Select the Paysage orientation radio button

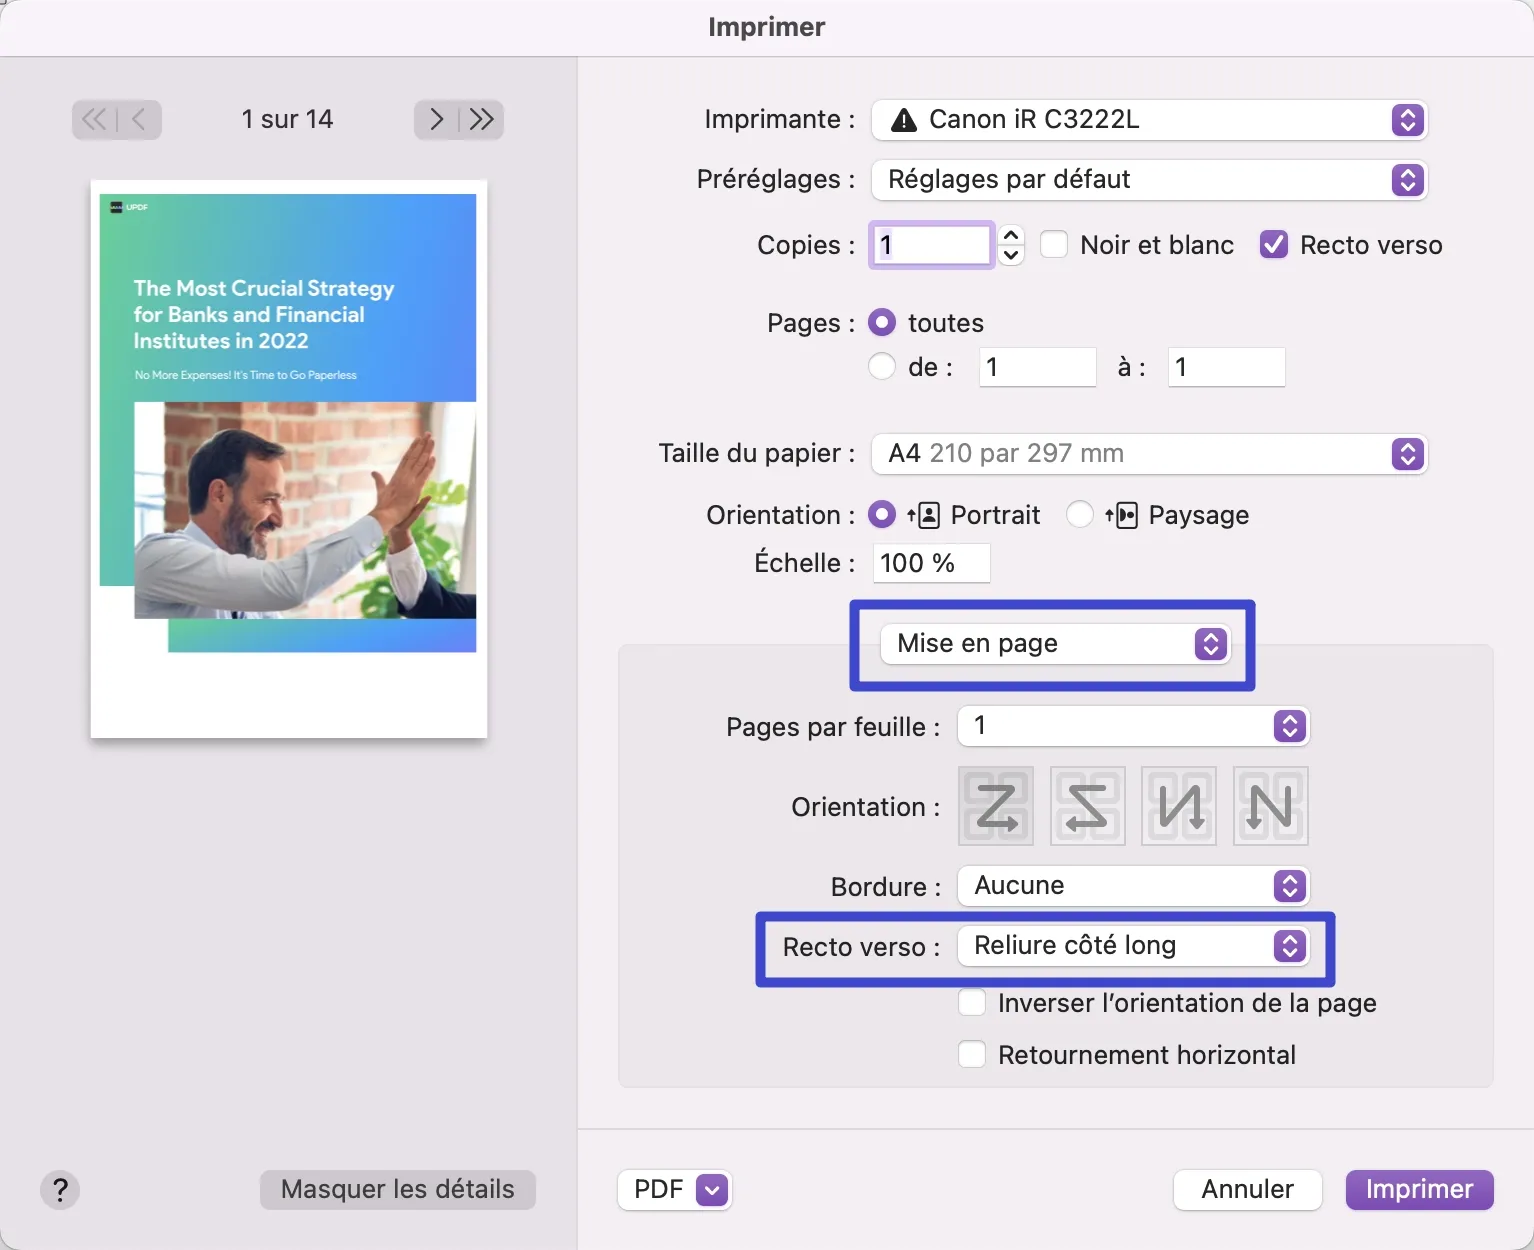(1080, 514)
